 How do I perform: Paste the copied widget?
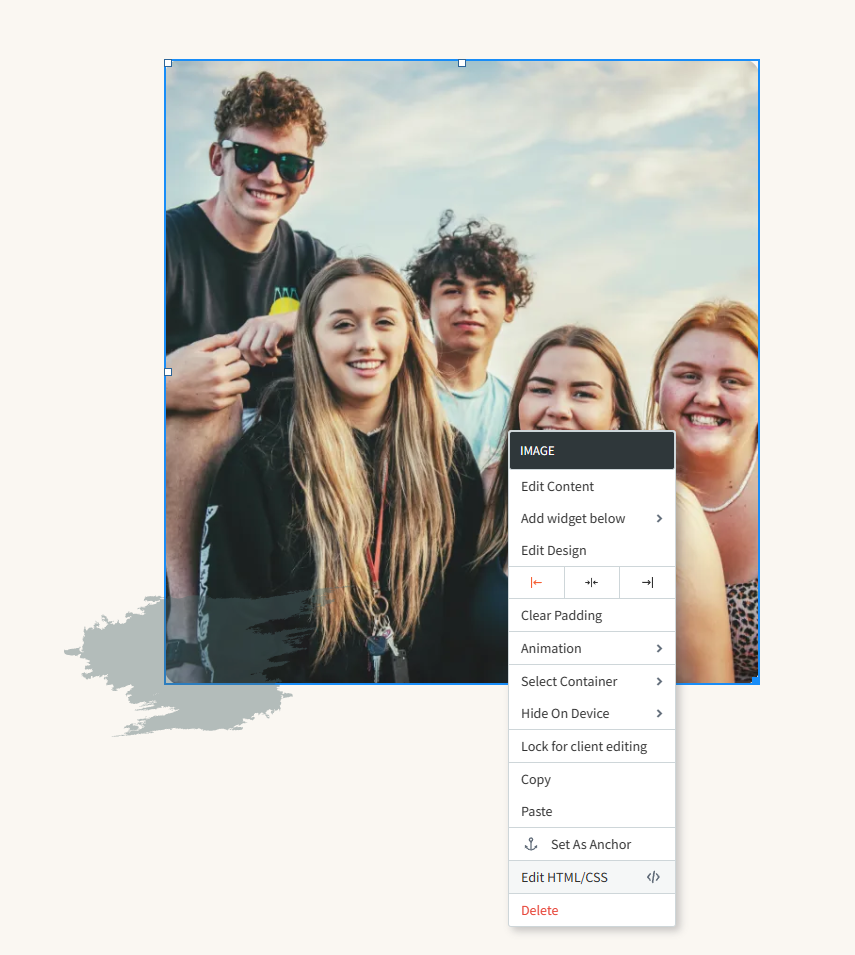point(536,811)
